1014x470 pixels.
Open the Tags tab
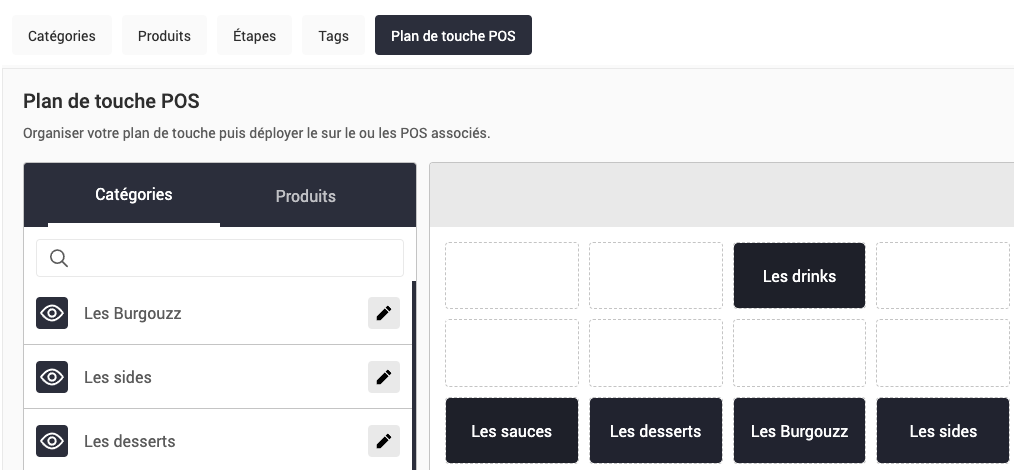[x=333, y=36]
